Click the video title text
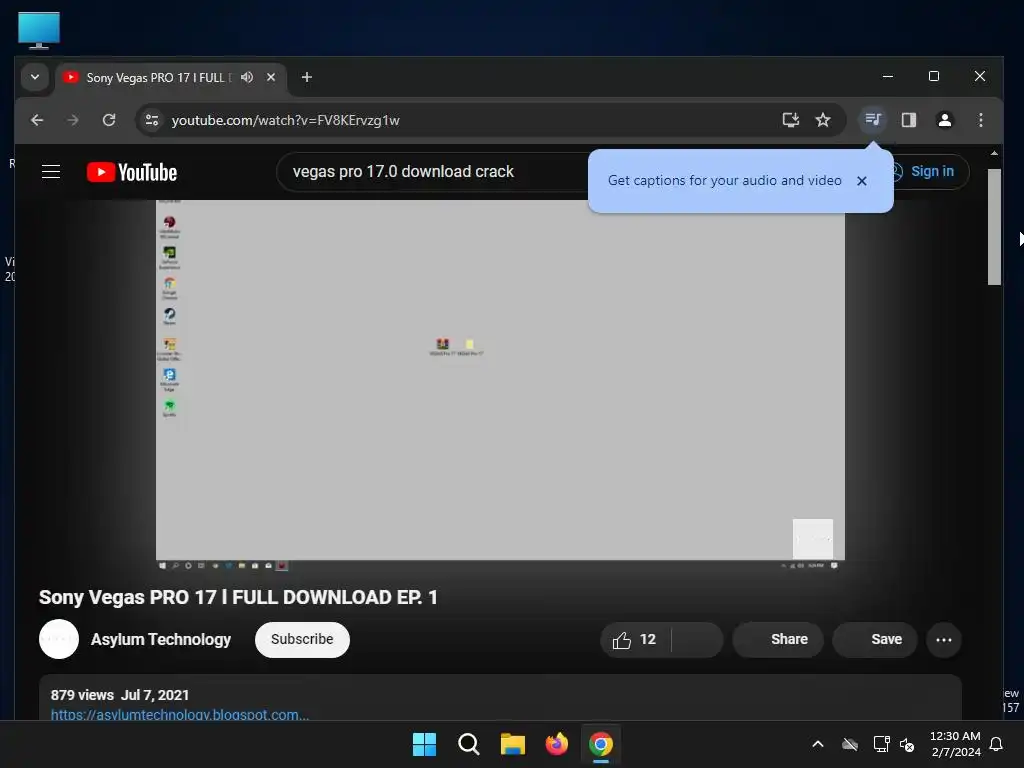This screenshot has height=768, width=1024. 238,598
